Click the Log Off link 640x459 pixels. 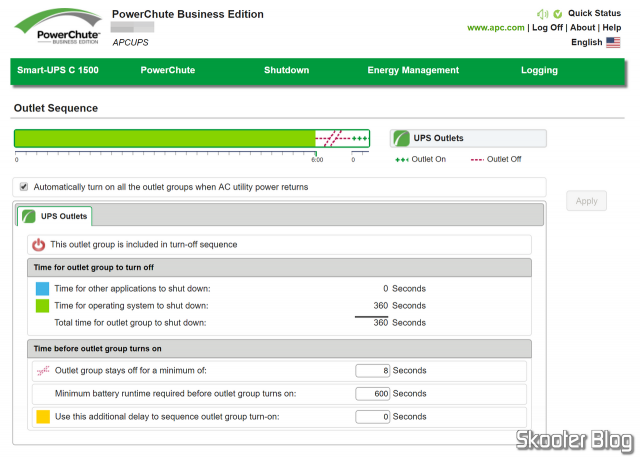click(547, 28)
